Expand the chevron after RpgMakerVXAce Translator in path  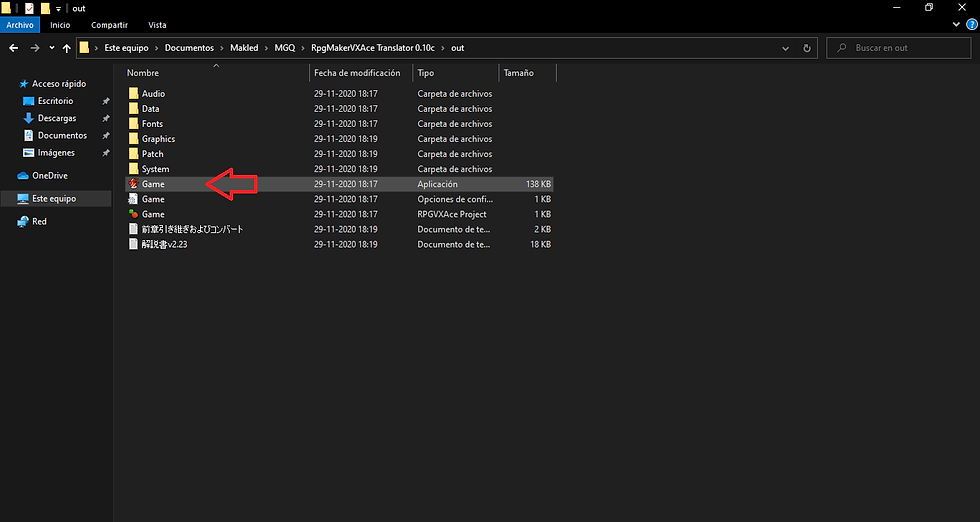(443, 48)
